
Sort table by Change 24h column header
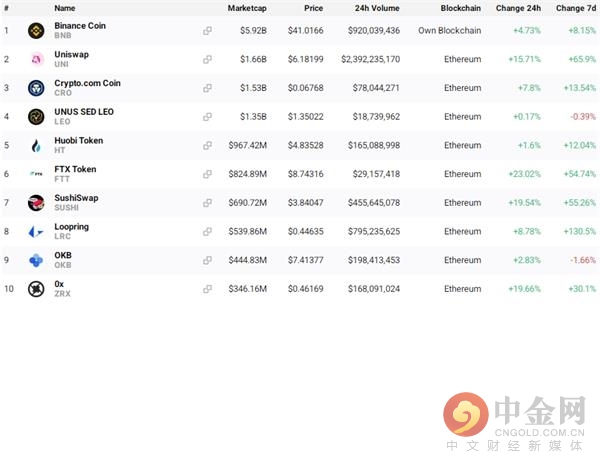[x=518, y=8]
